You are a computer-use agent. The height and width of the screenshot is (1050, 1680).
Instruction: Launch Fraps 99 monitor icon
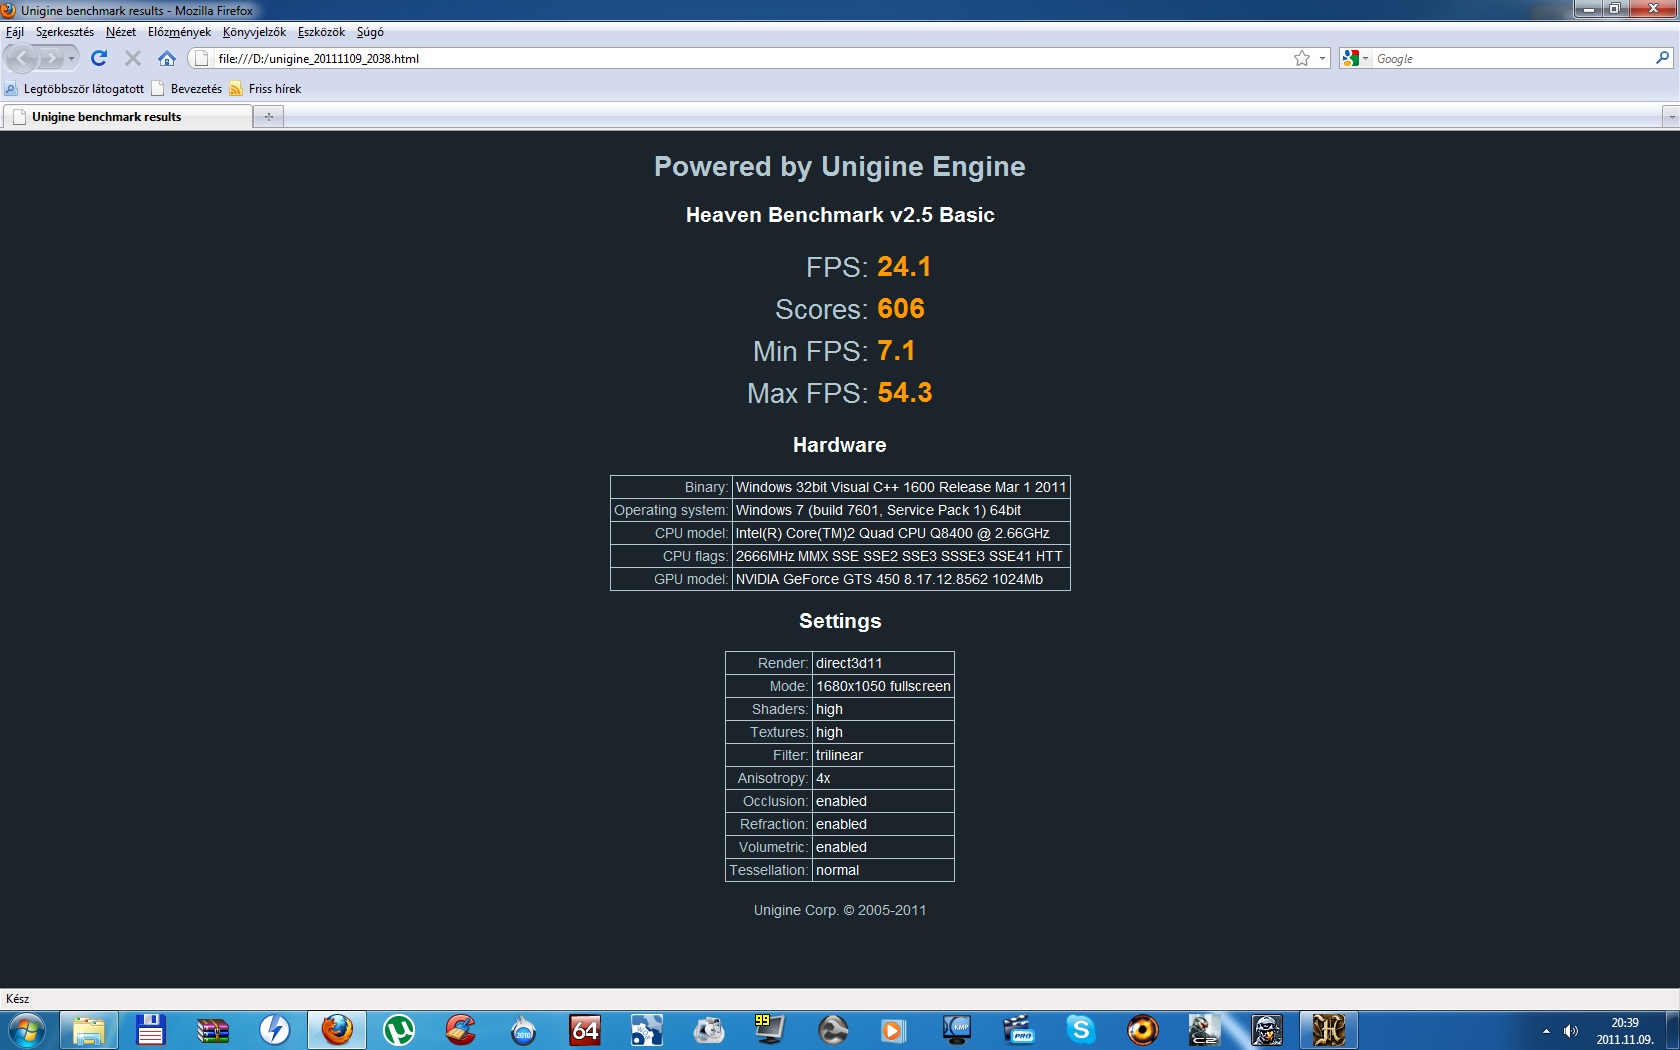[x=771, y=1030]
